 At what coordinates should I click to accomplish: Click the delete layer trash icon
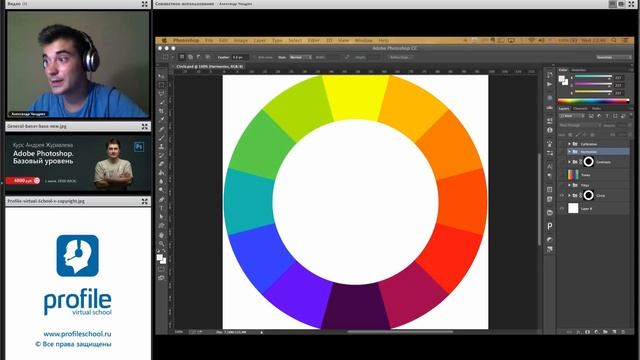[623, 332]
